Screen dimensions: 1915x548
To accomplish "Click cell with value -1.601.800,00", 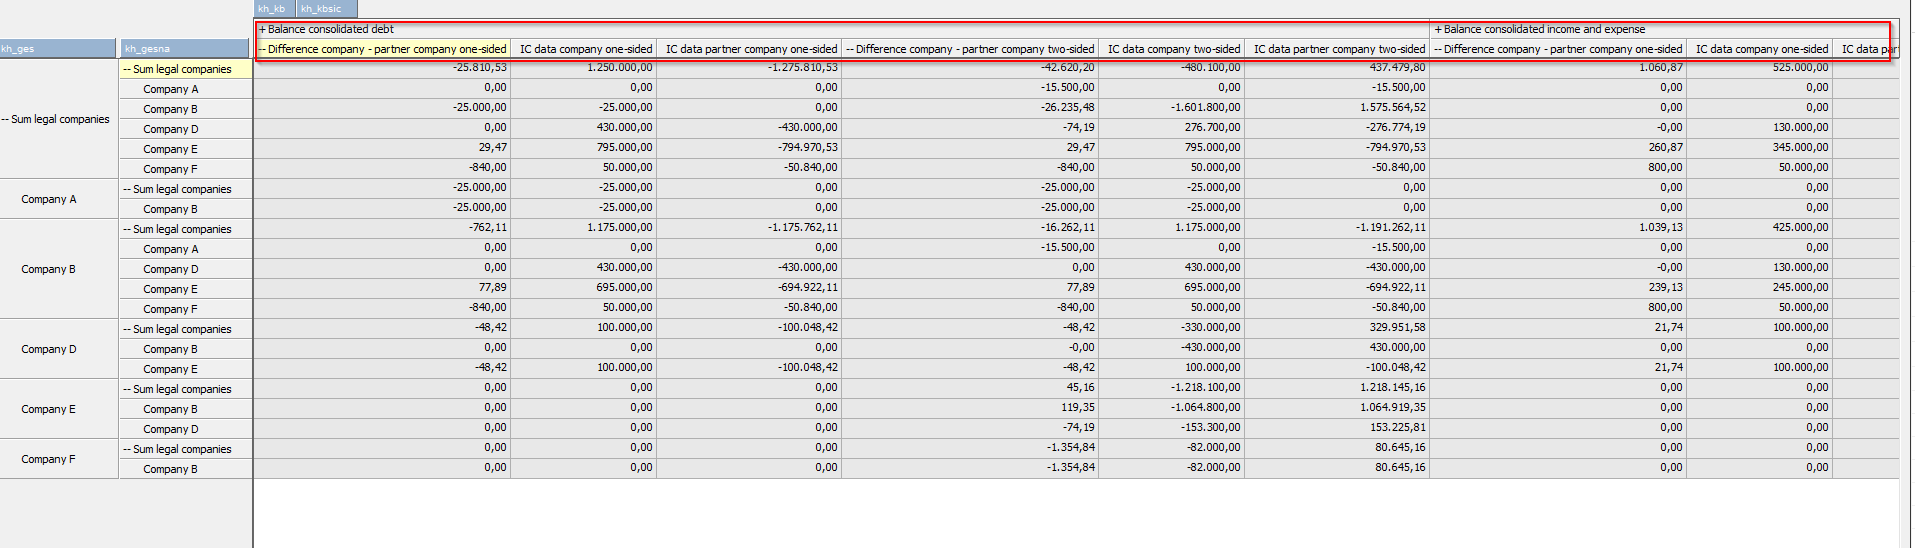I will point(1172,108).
